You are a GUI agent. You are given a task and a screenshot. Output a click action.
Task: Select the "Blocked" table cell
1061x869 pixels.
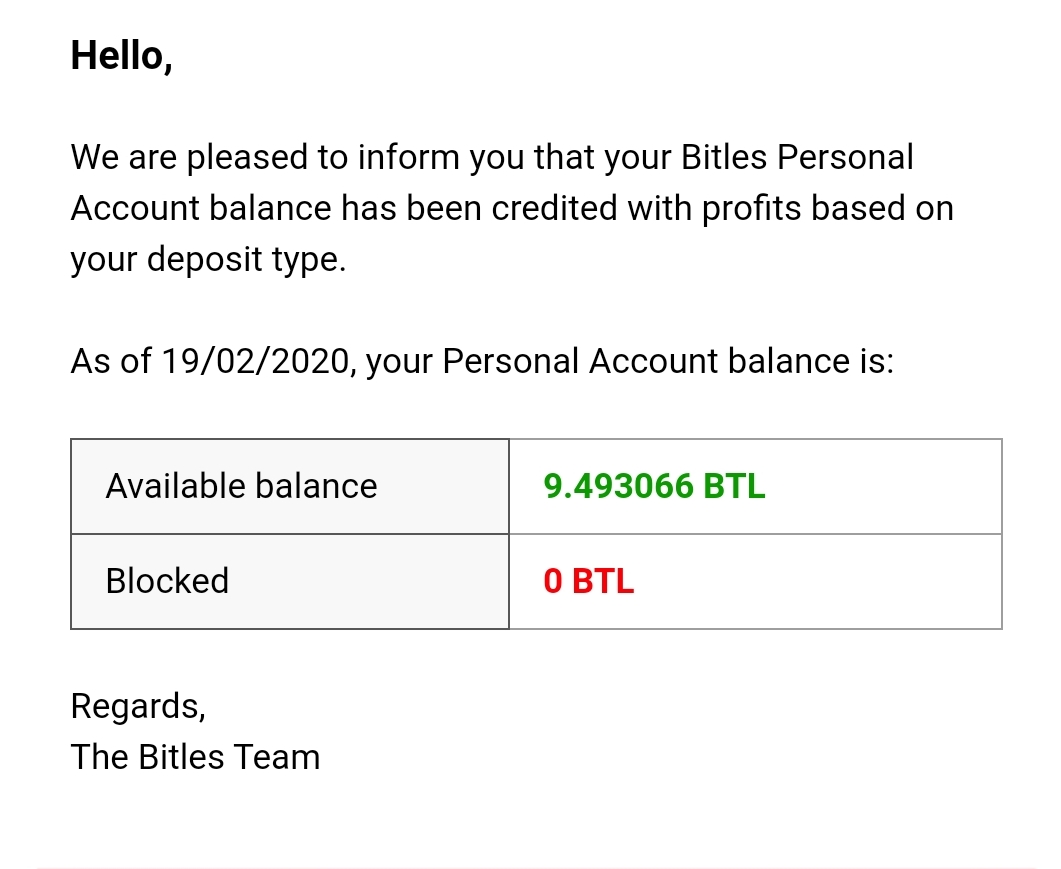click(x=290, y=581)
